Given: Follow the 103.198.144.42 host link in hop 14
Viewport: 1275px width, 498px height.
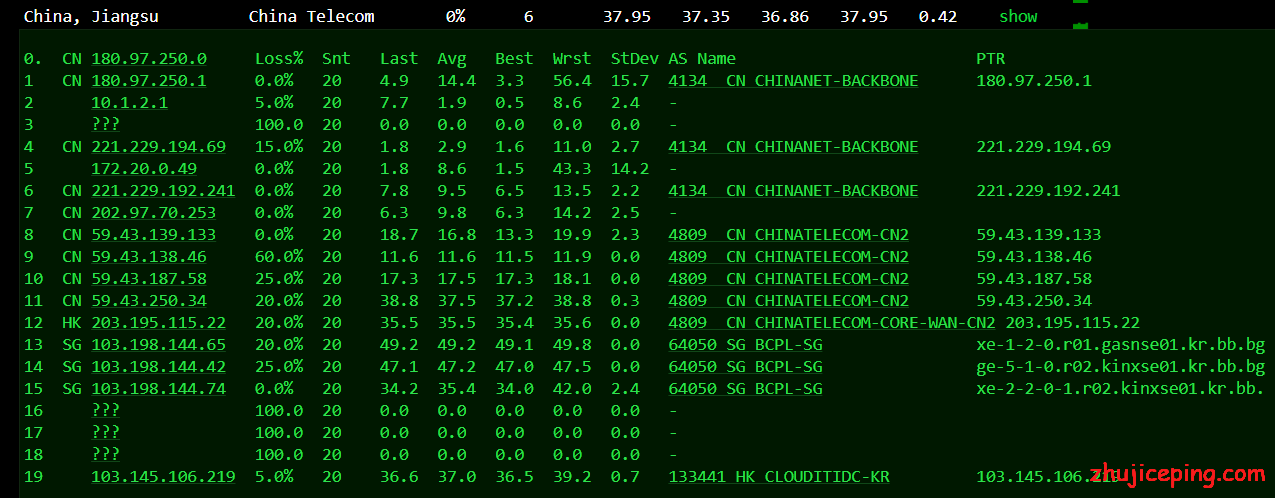Looking at the screenshot, I should point(158,367).
